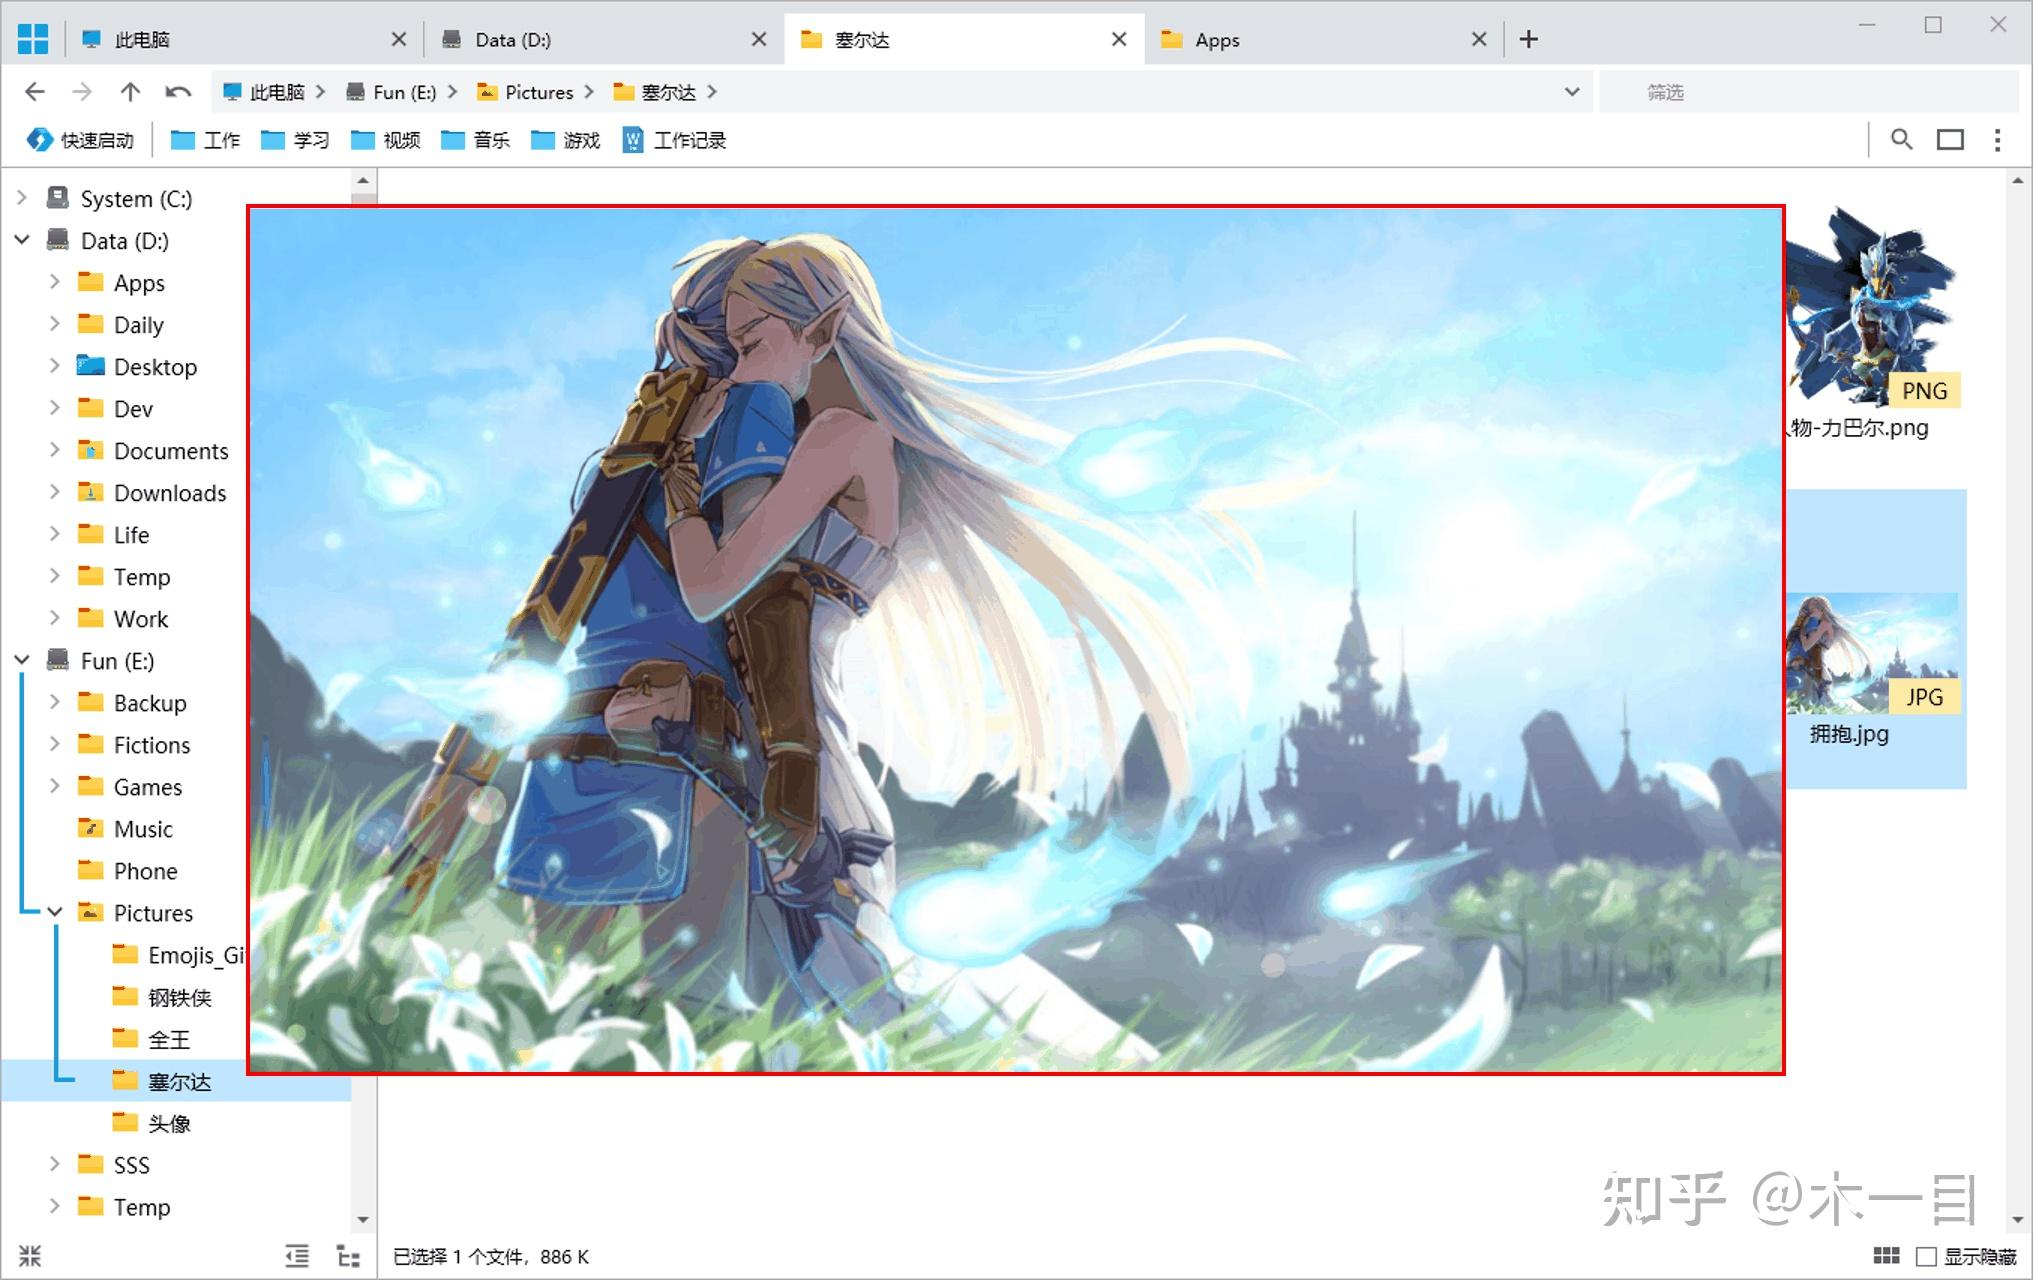
Task: Click the sidebar scrollbar up arrow
Action: click(x=363, y=181)
